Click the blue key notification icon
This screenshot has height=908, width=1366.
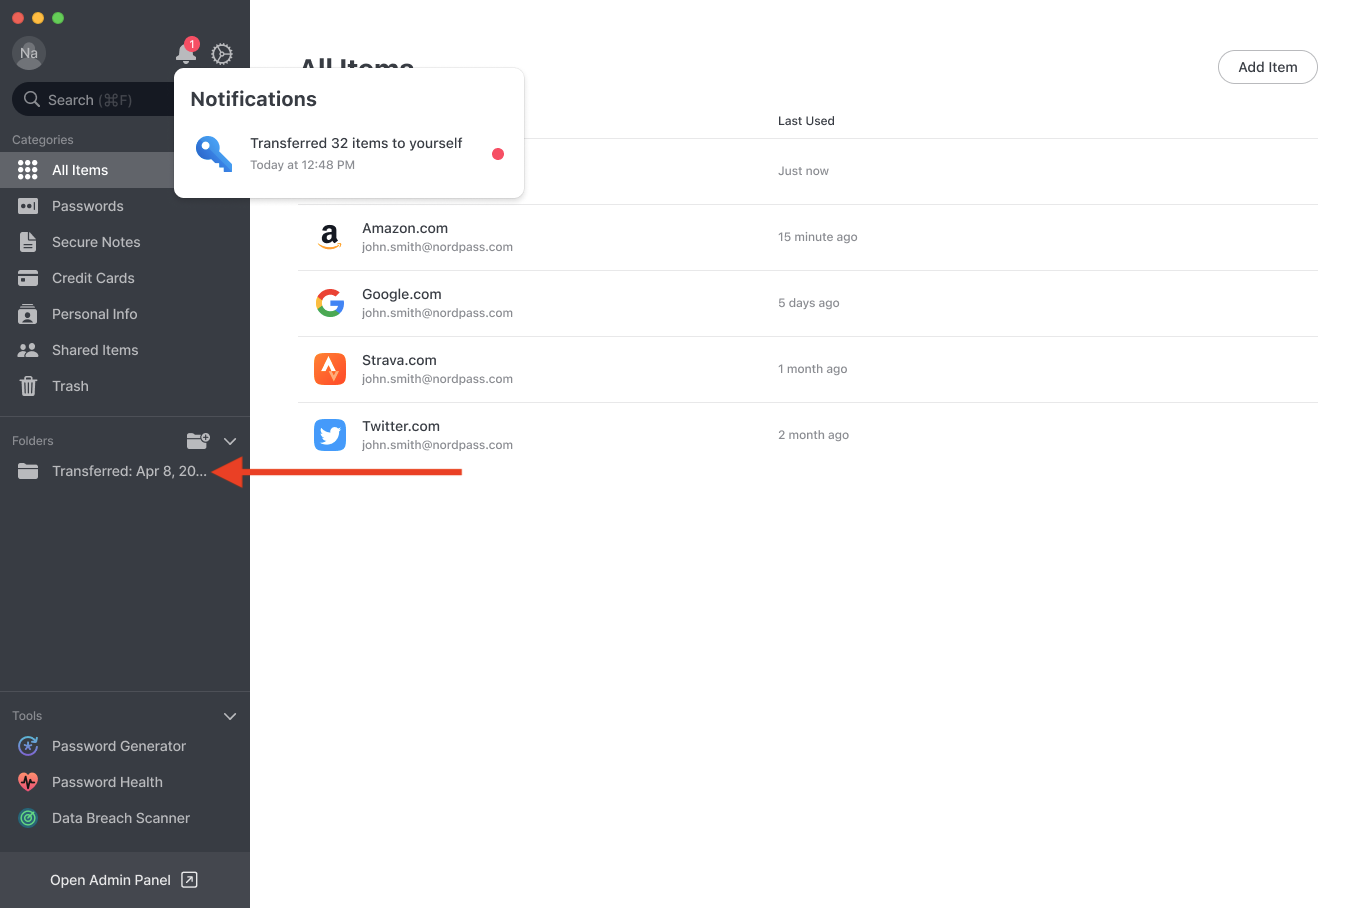coord(214,154)
